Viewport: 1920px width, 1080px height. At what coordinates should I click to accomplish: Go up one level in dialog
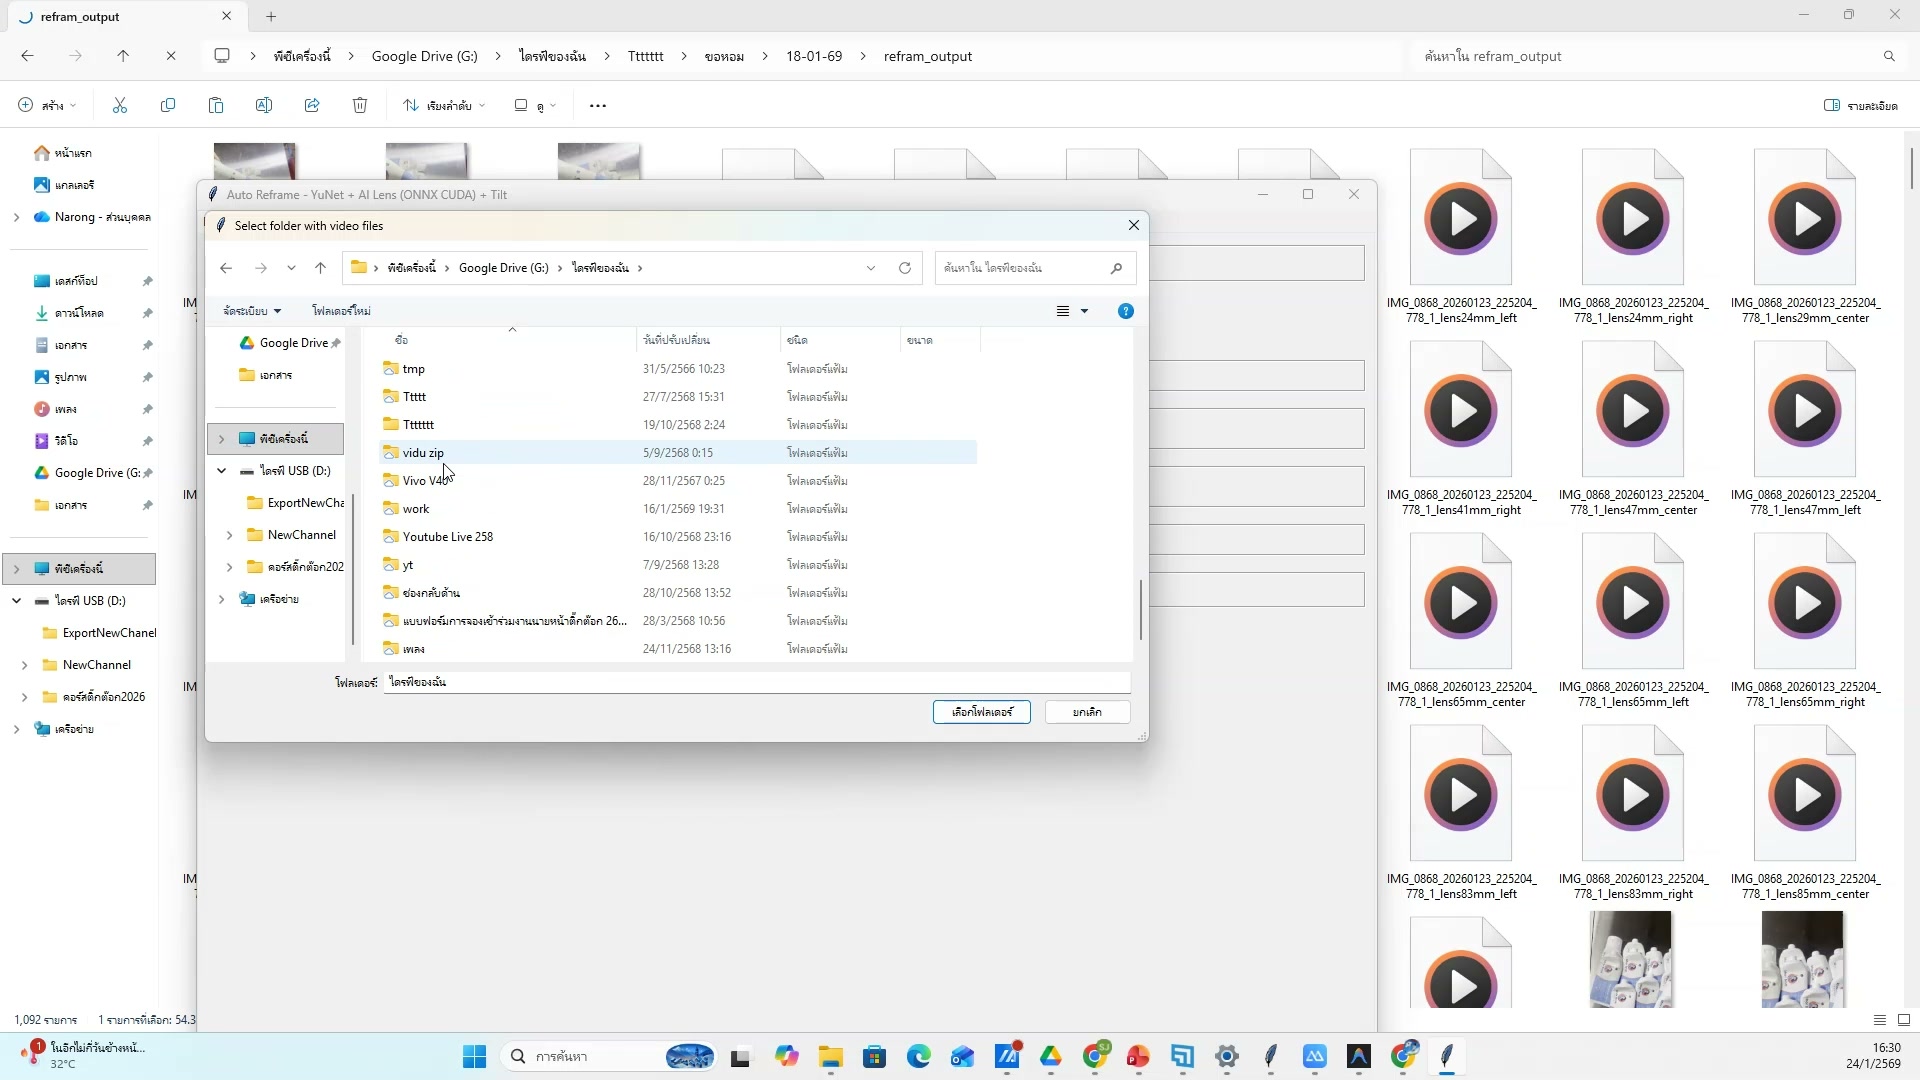coord(320,268)
